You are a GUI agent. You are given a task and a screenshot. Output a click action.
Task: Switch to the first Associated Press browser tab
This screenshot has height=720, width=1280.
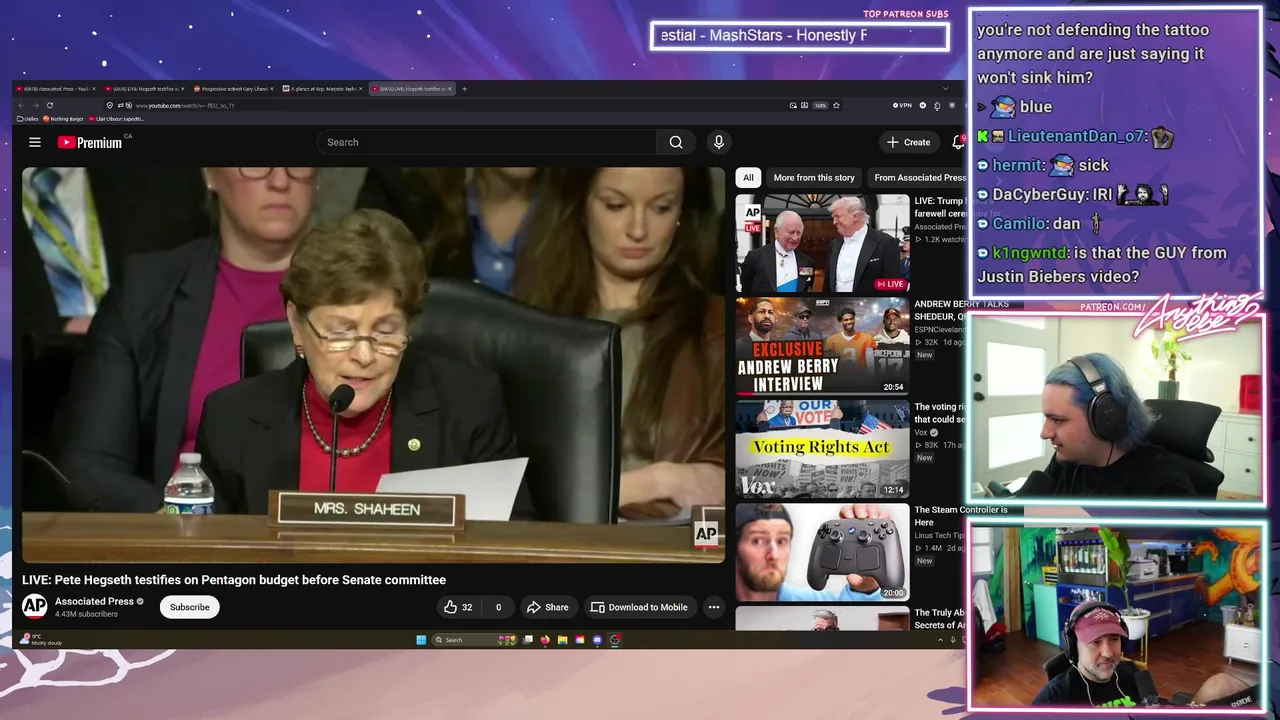click(56, 89)
